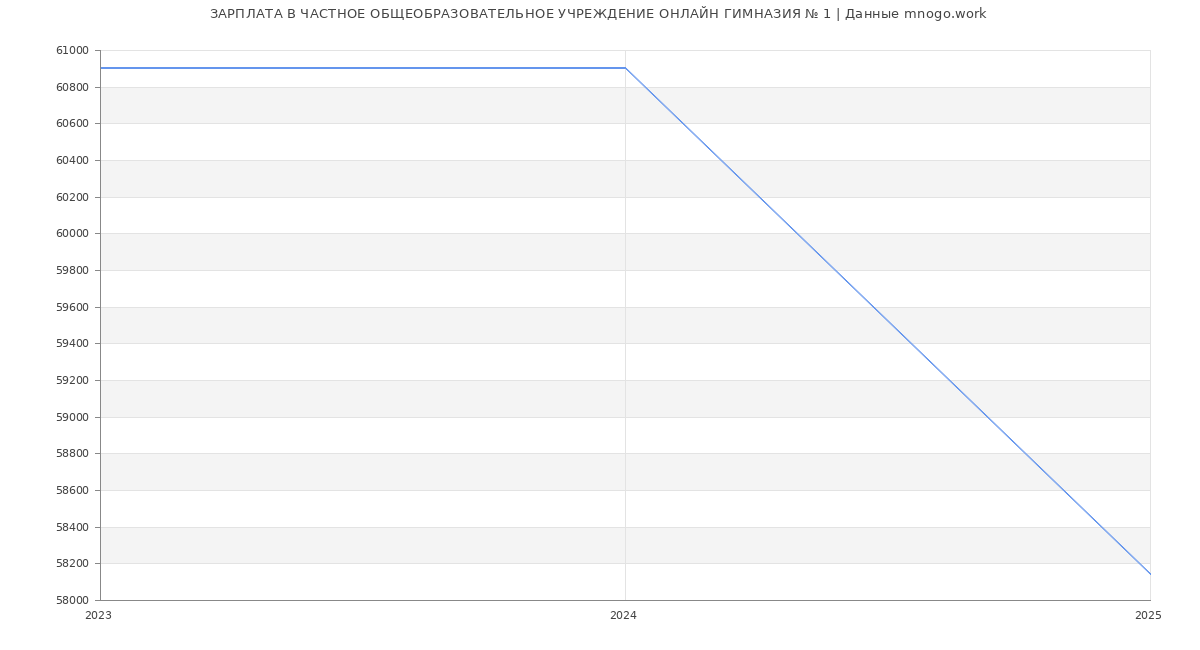
Task: Click the 60200 y-axis label
Action: click(x=72, y=198)
